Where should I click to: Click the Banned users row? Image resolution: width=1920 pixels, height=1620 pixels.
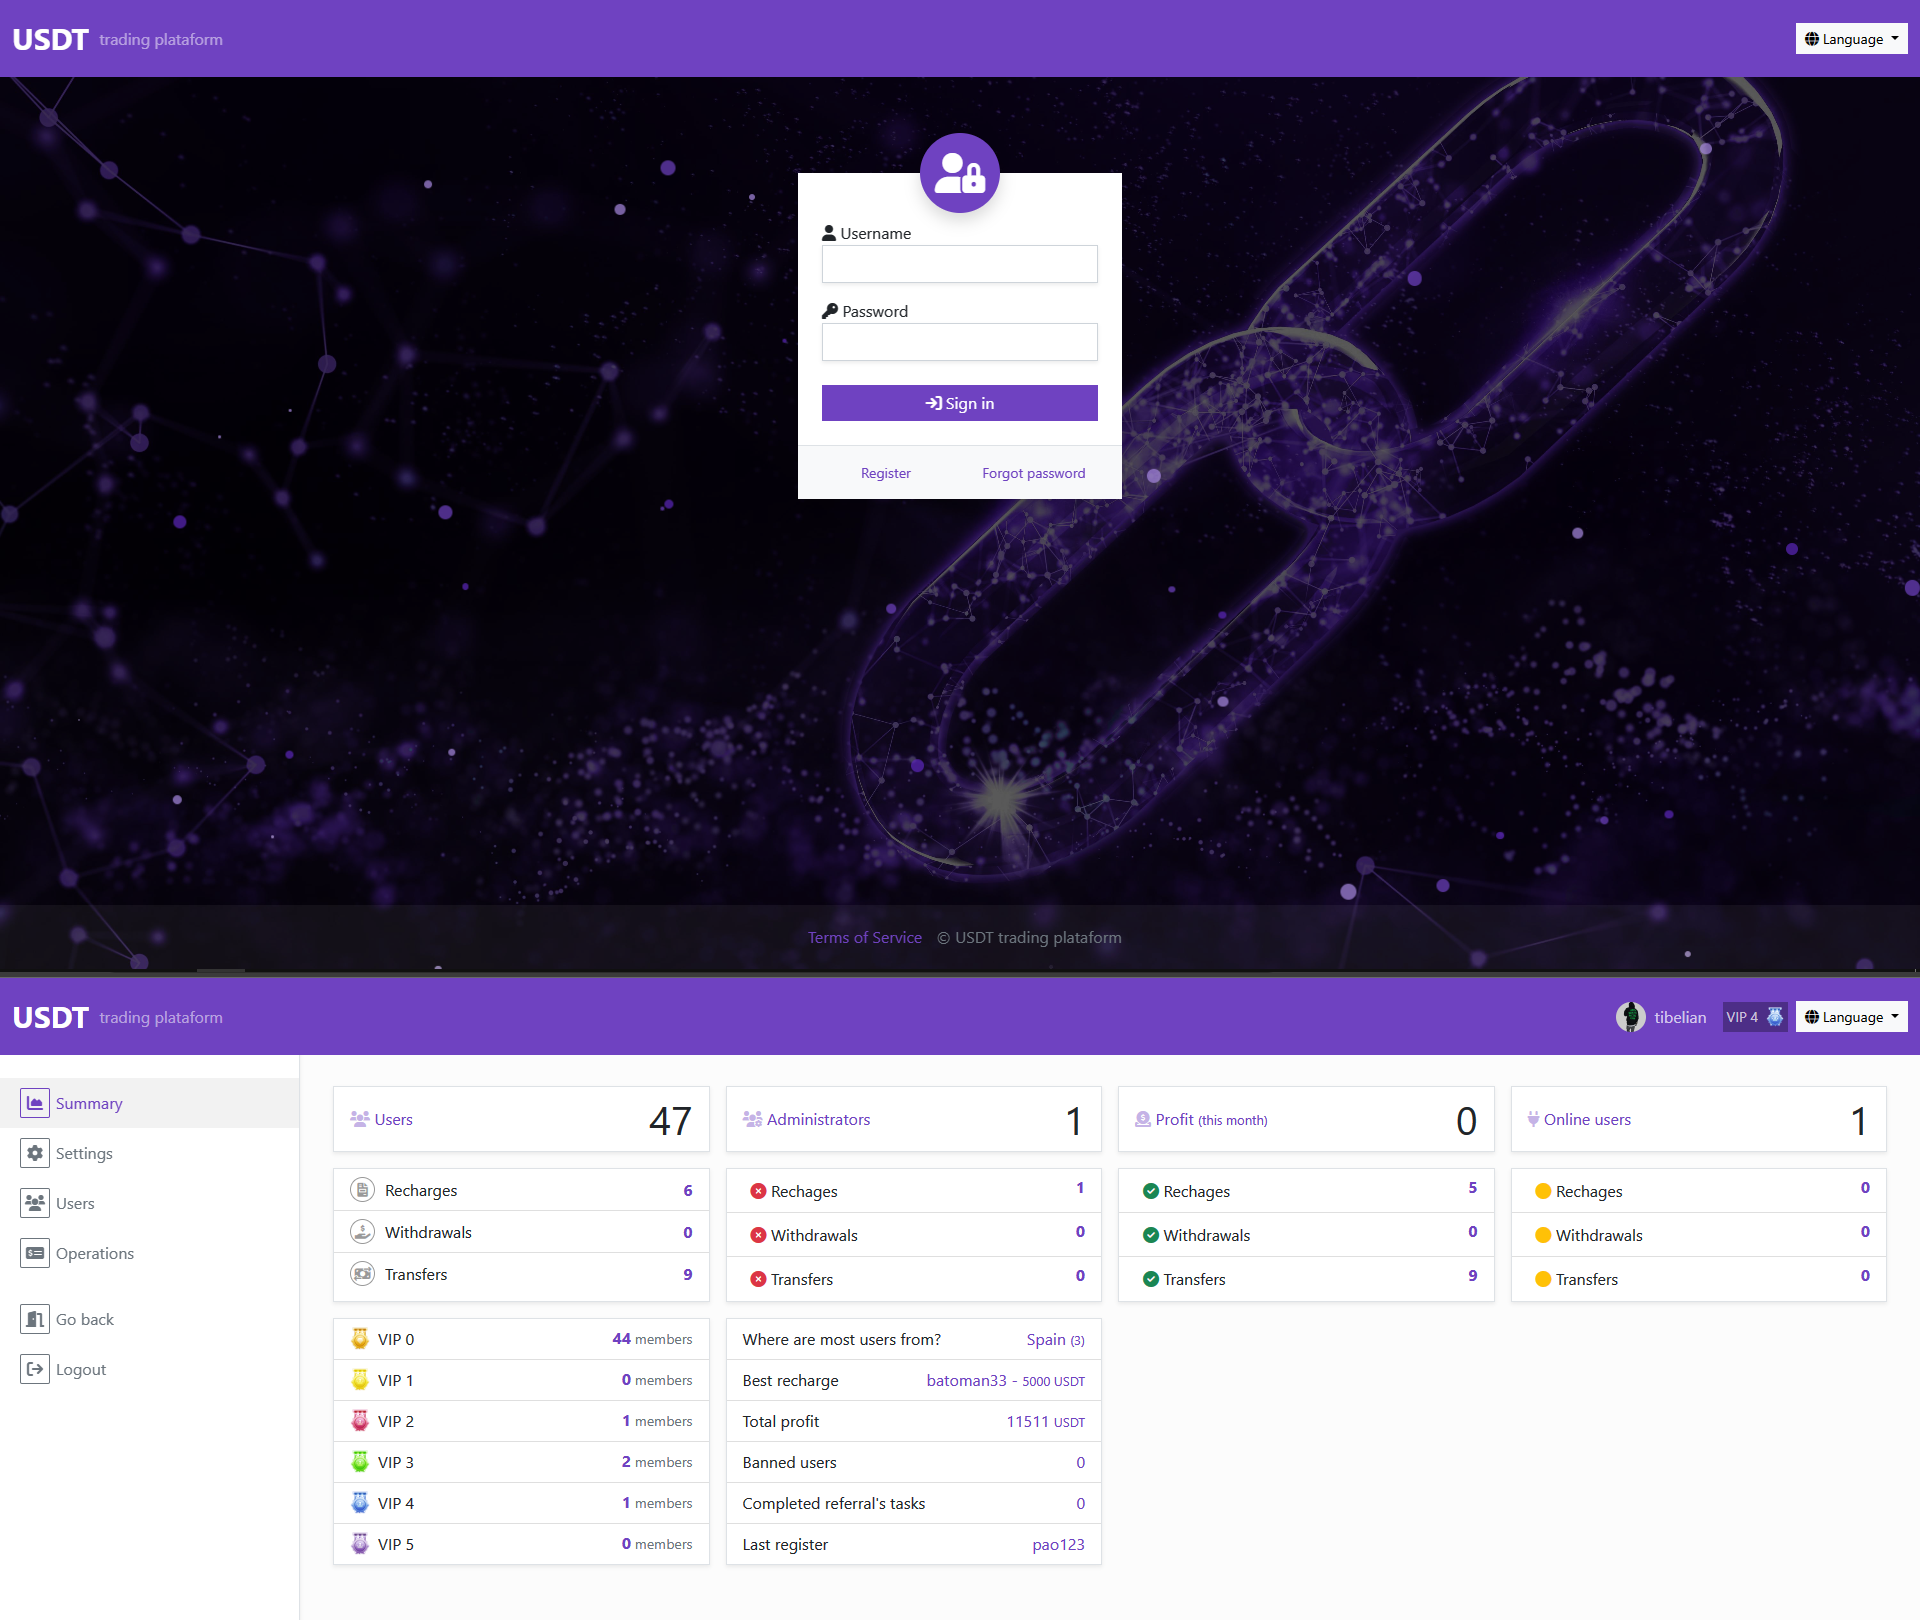pyautogui.click(x=913, y=1462)
